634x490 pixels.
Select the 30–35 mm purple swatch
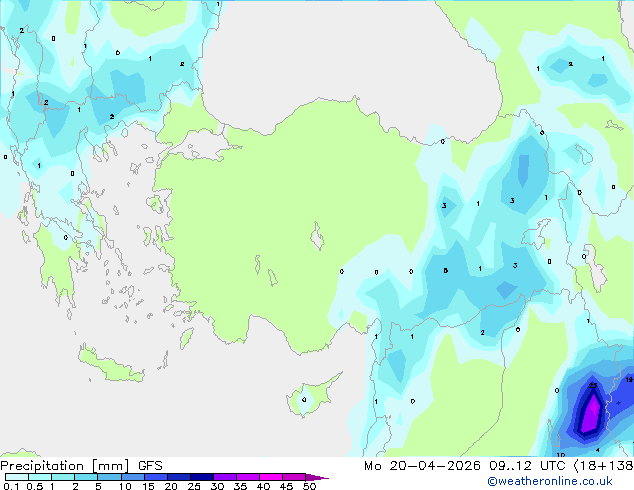[224, 477]
